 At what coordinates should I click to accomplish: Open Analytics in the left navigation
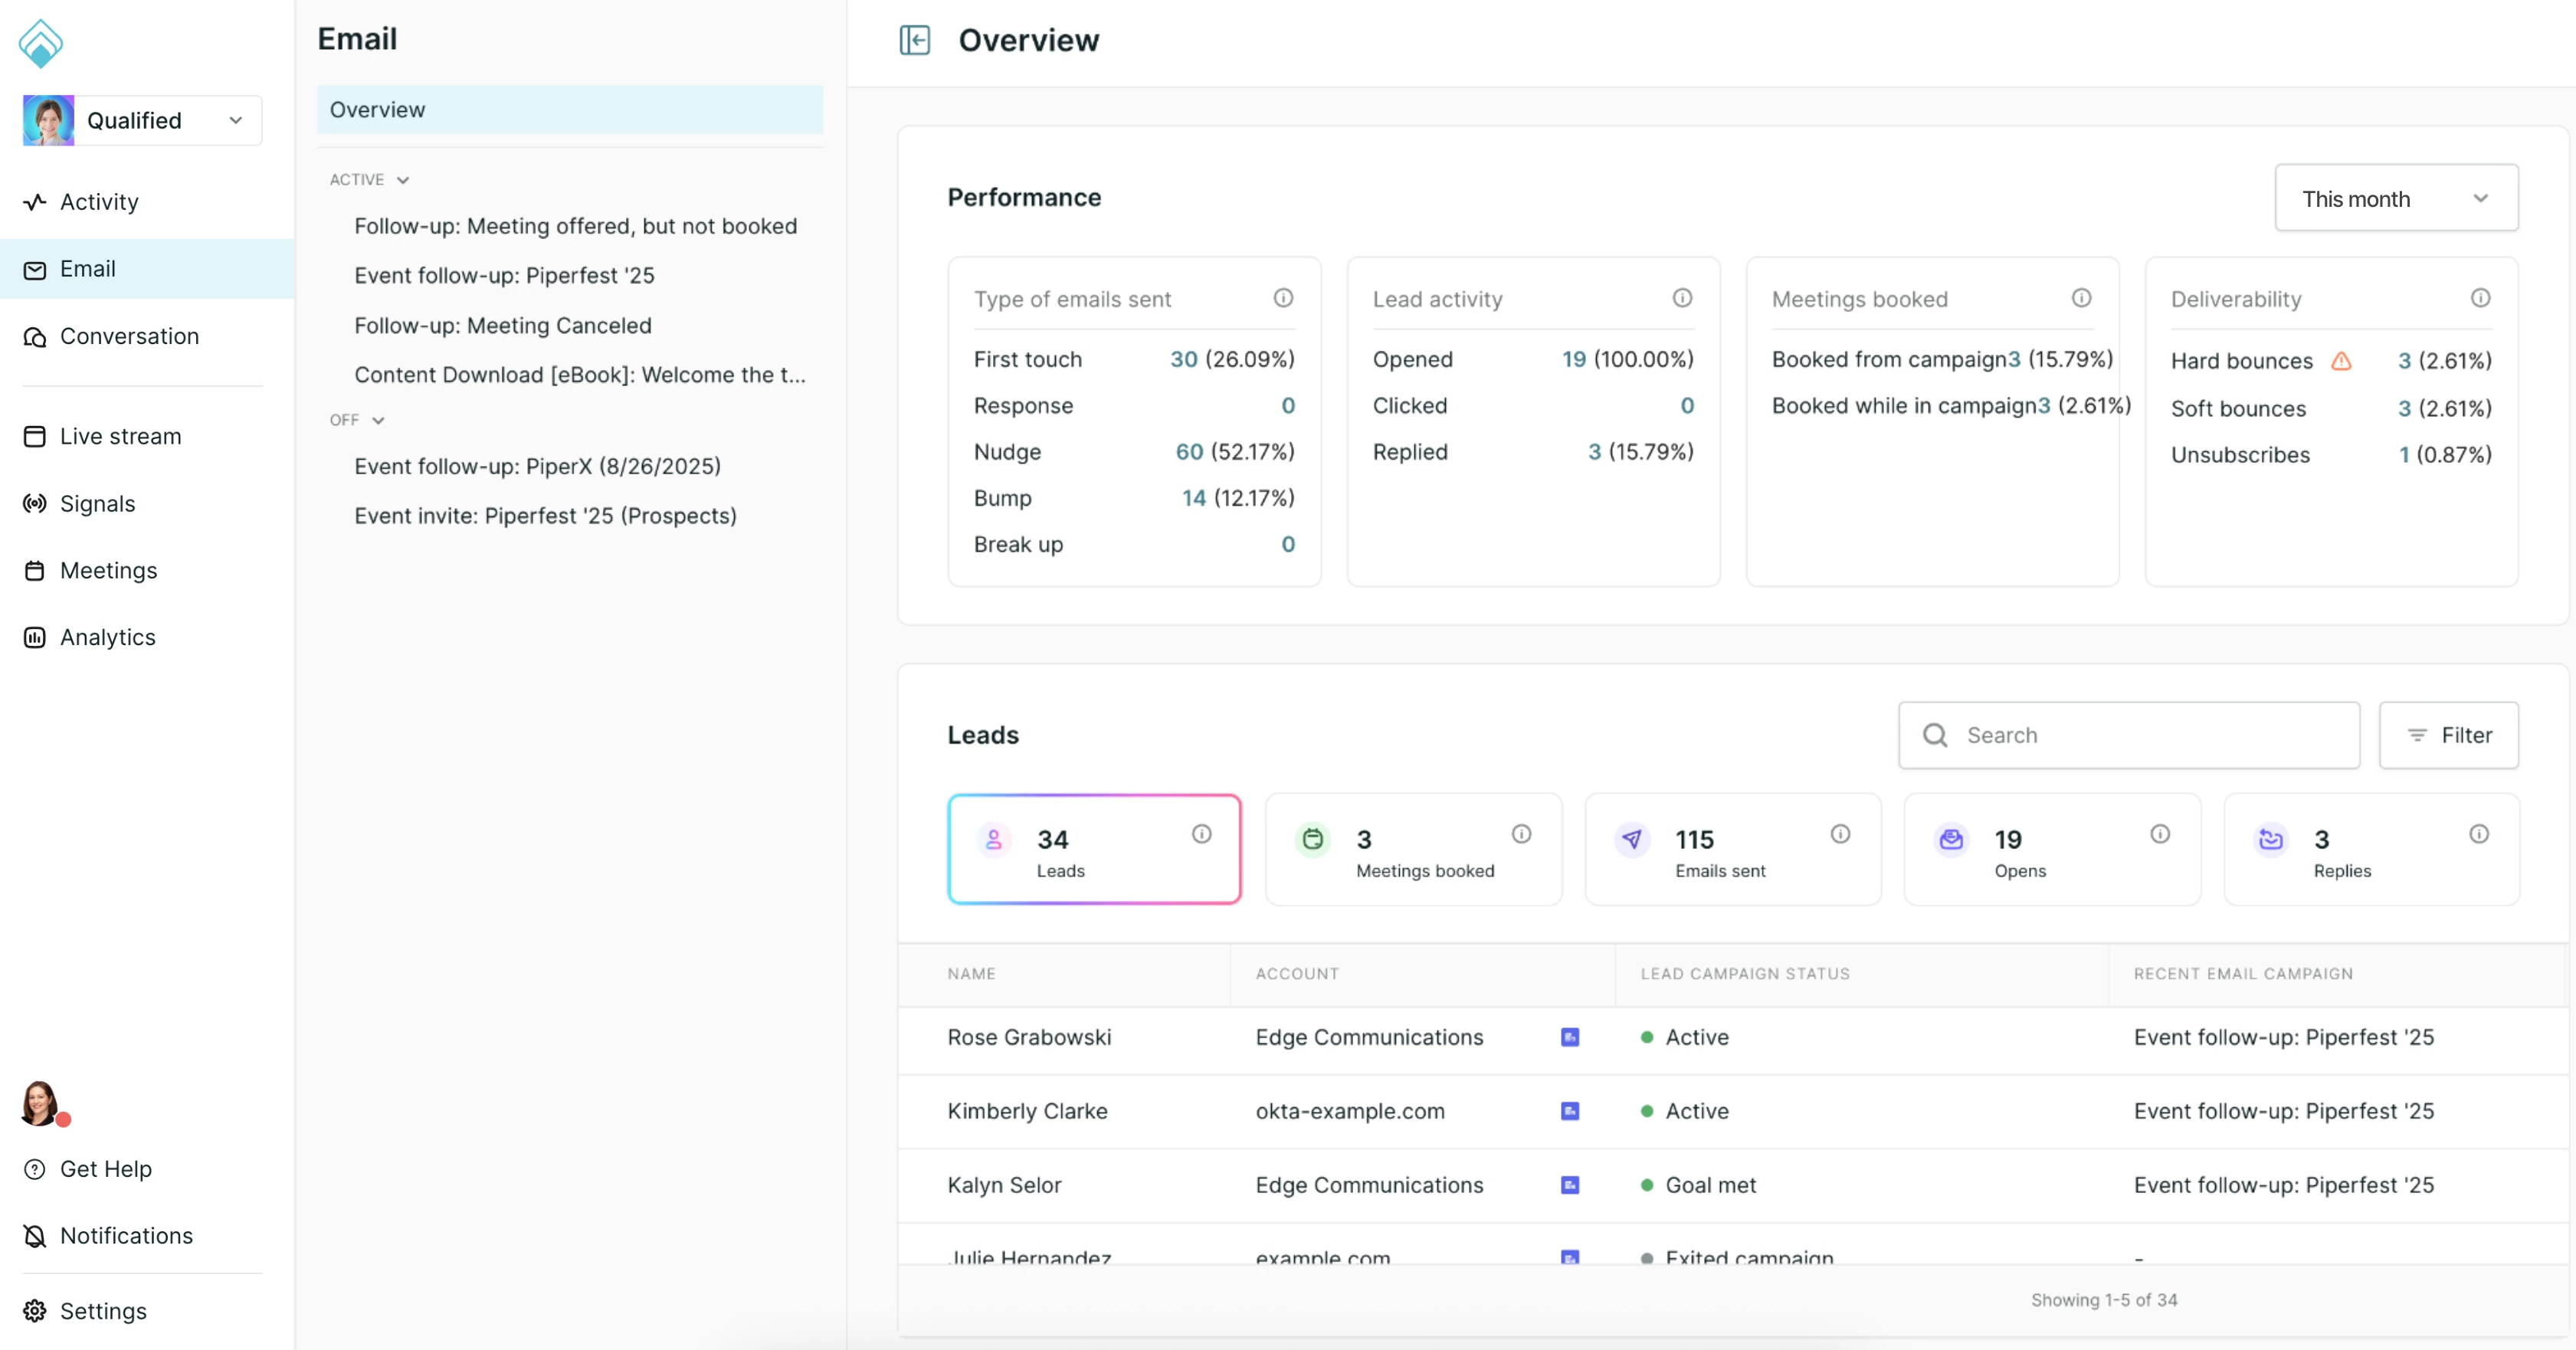107,637
